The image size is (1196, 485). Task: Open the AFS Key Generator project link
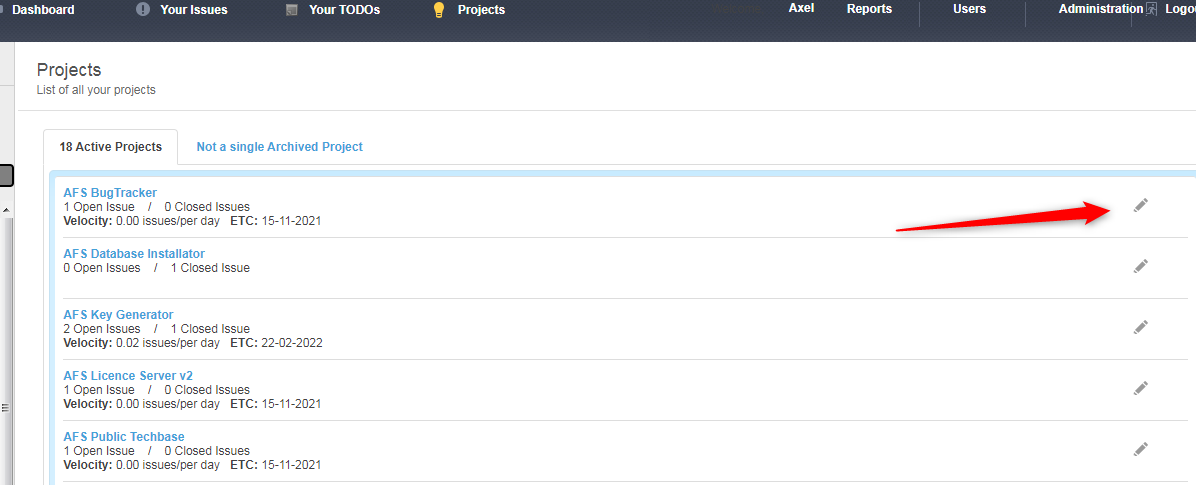[x=118, y=314]
